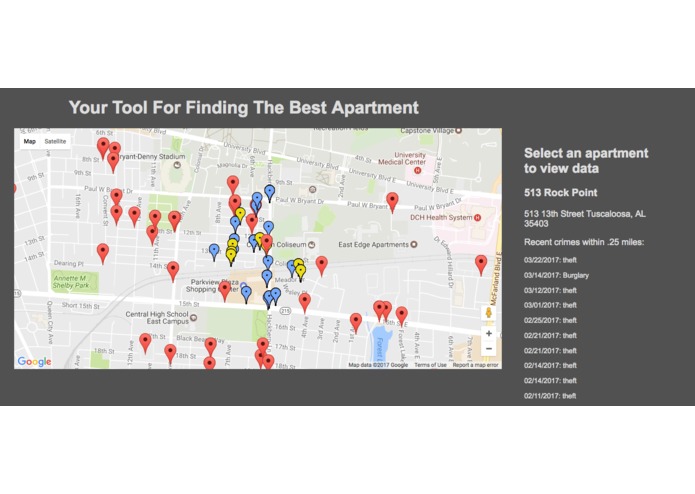Click Your Tool For Finding The Best Apartment title
The image size is (695, 494).
(244, 108)
